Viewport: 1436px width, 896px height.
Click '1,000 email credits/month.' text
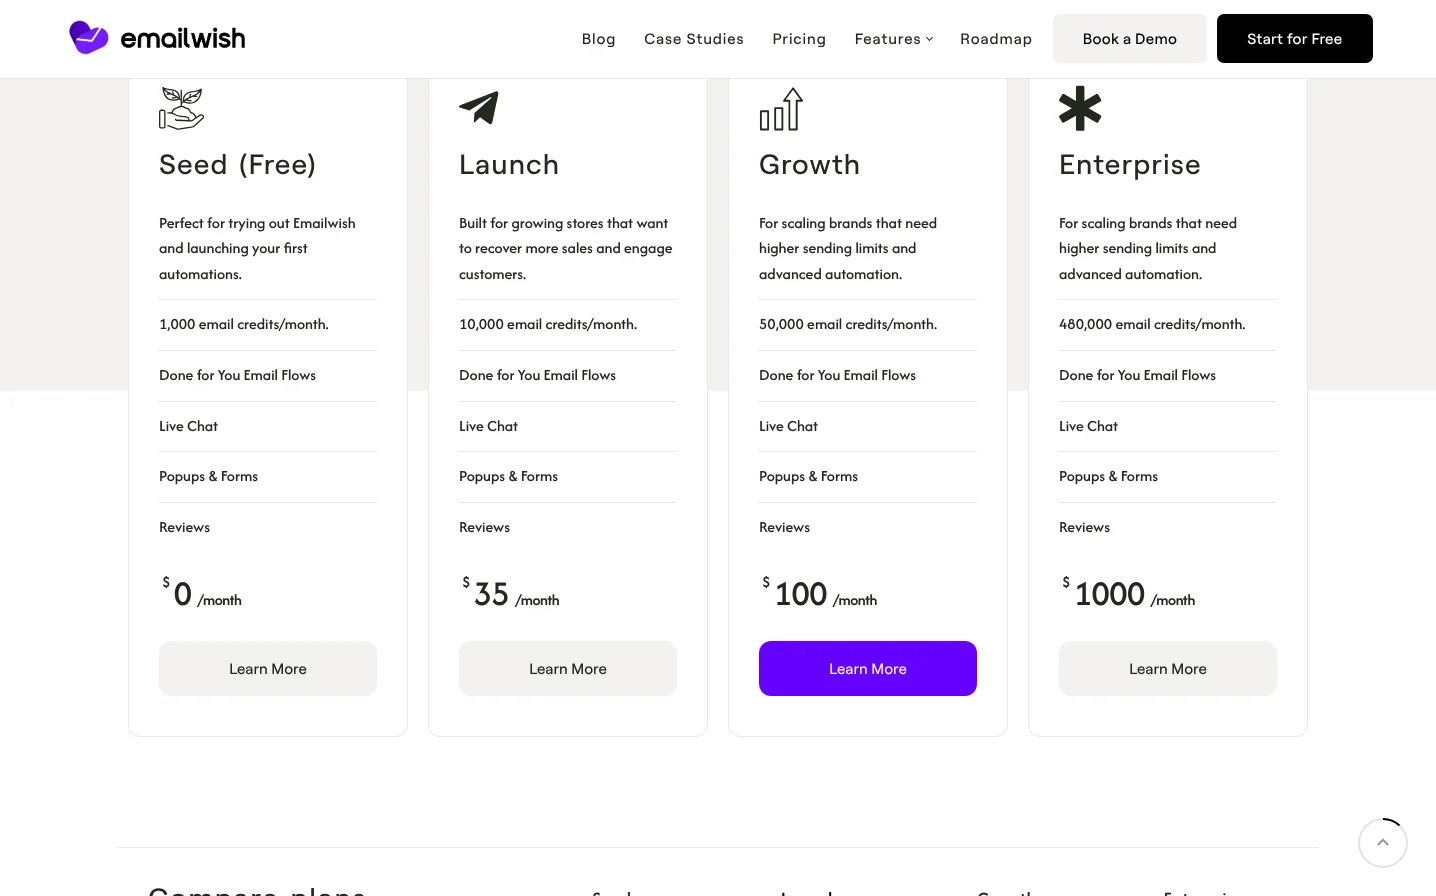pos(244,324)
